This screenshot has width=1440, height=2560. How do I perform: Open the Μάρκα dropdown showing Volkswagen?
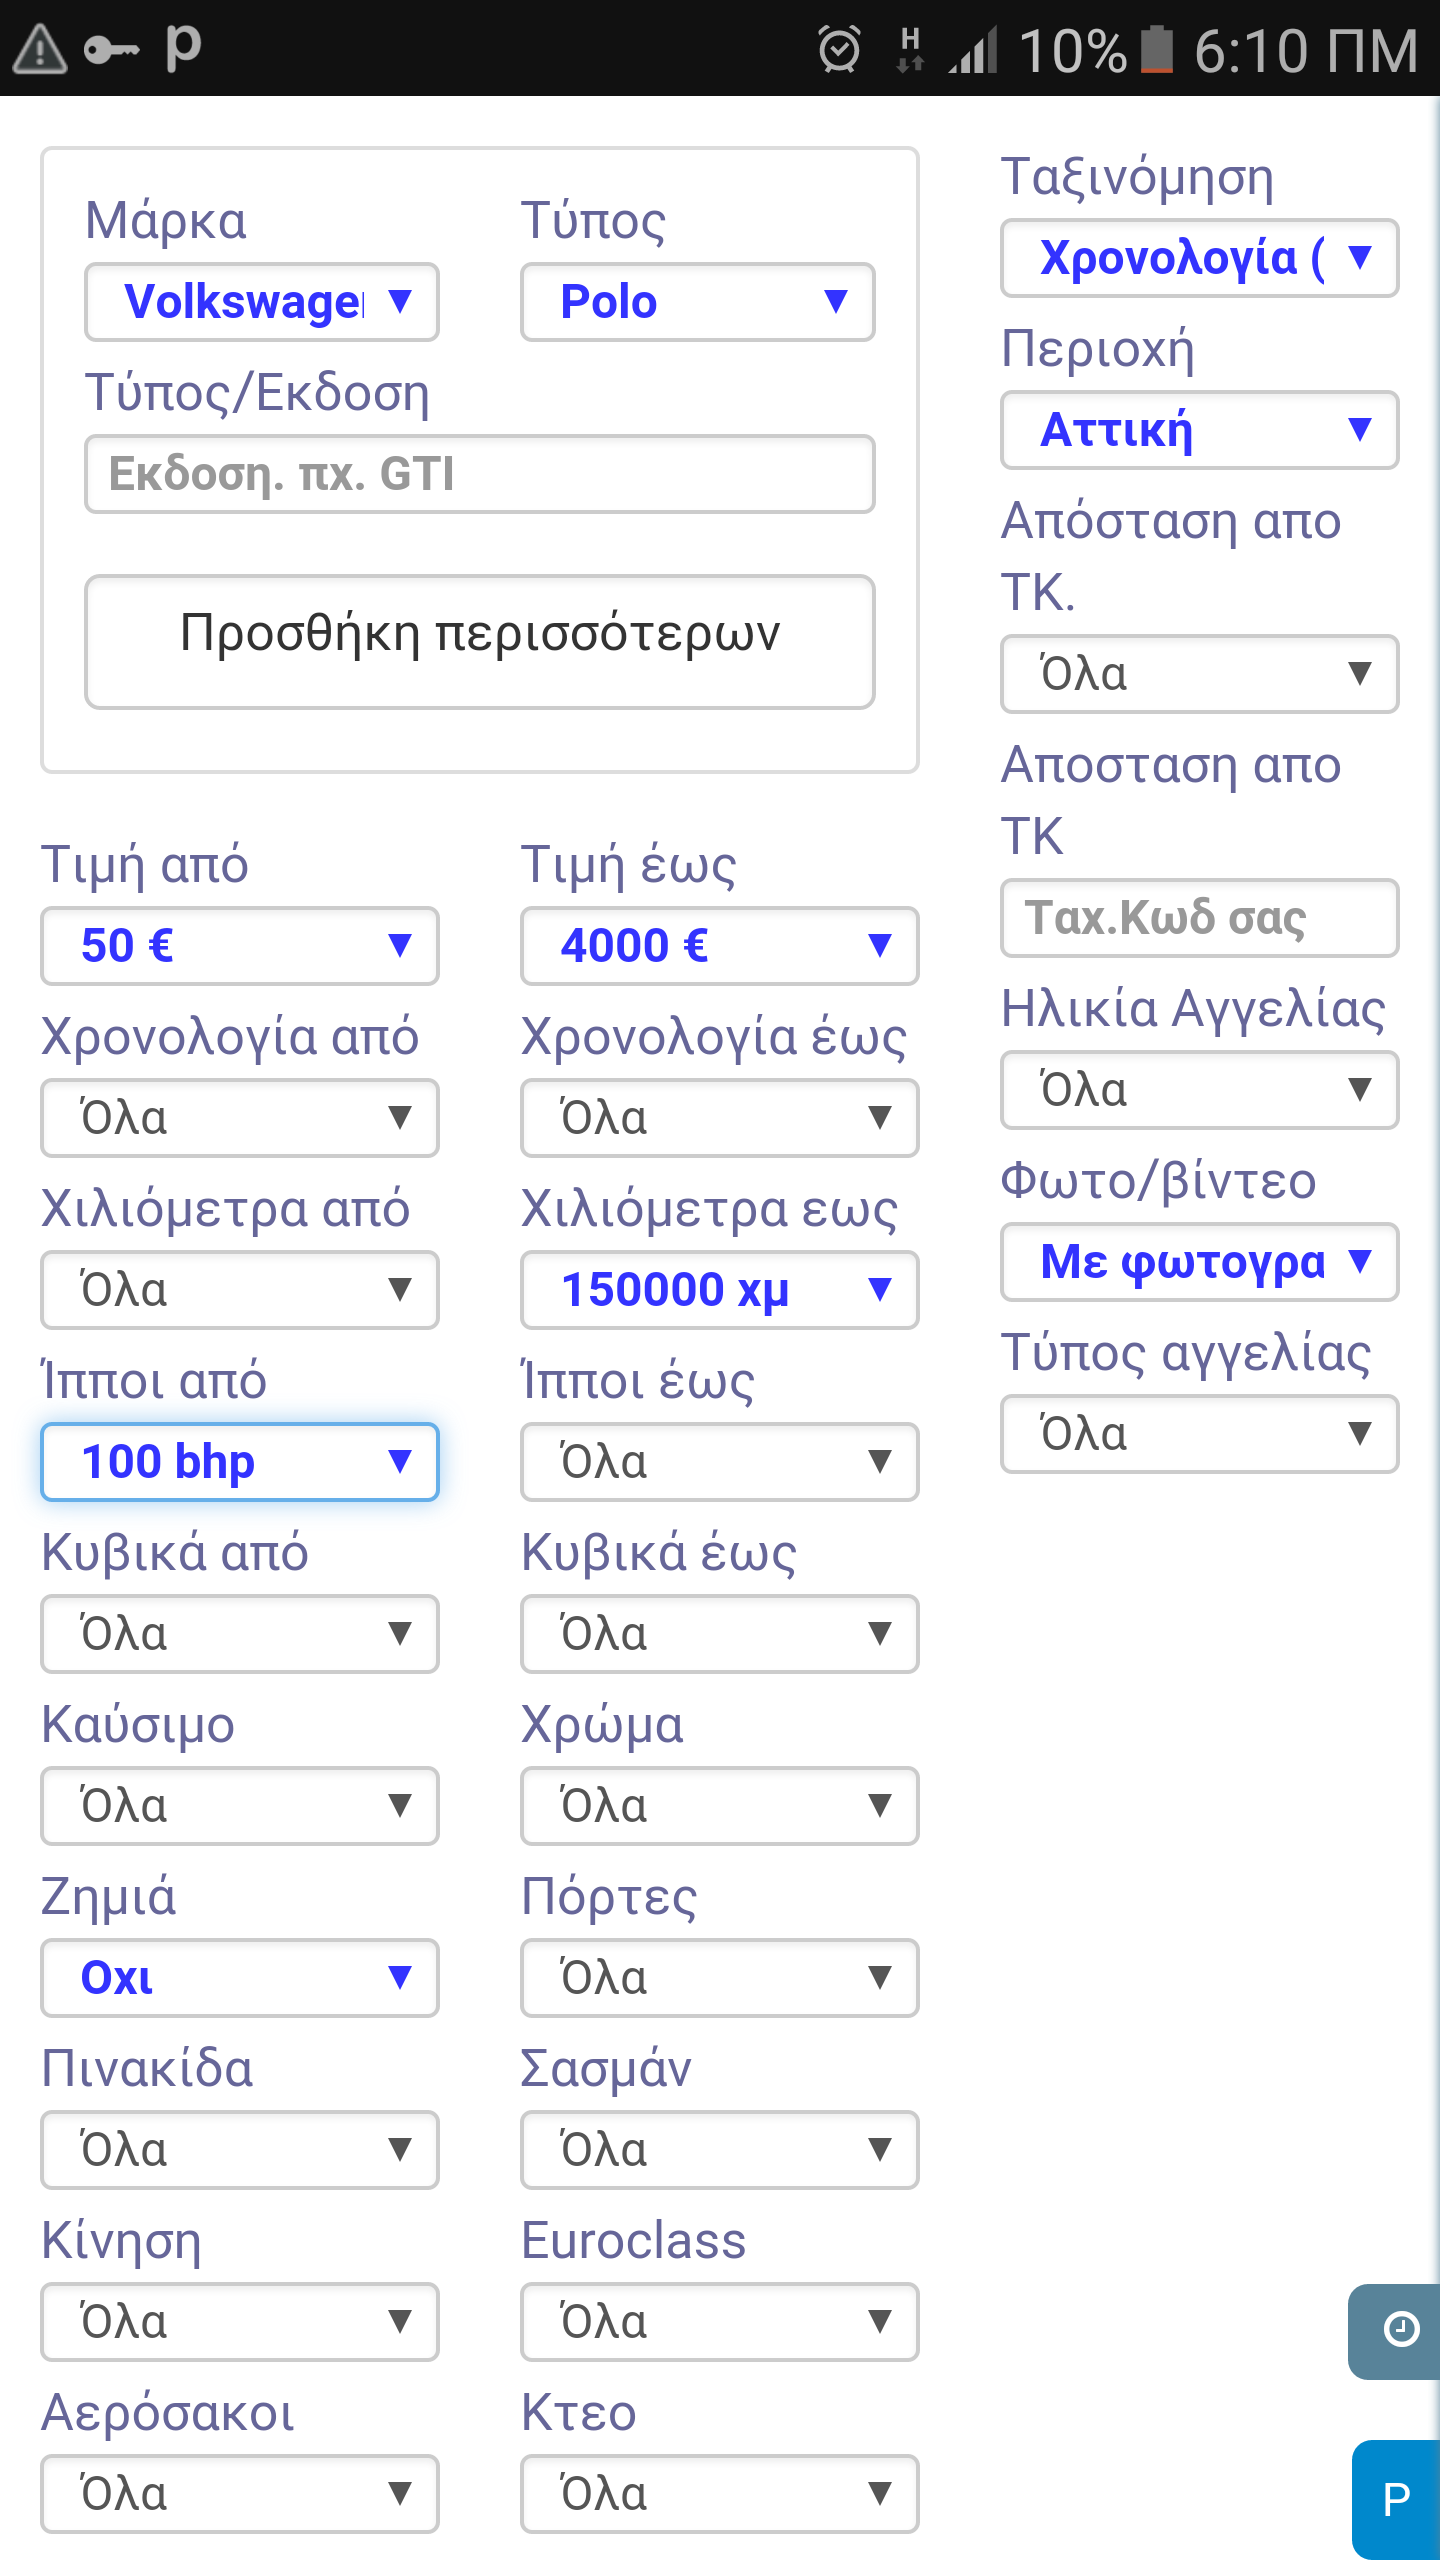pyautogui.click(x=262, y=302)
